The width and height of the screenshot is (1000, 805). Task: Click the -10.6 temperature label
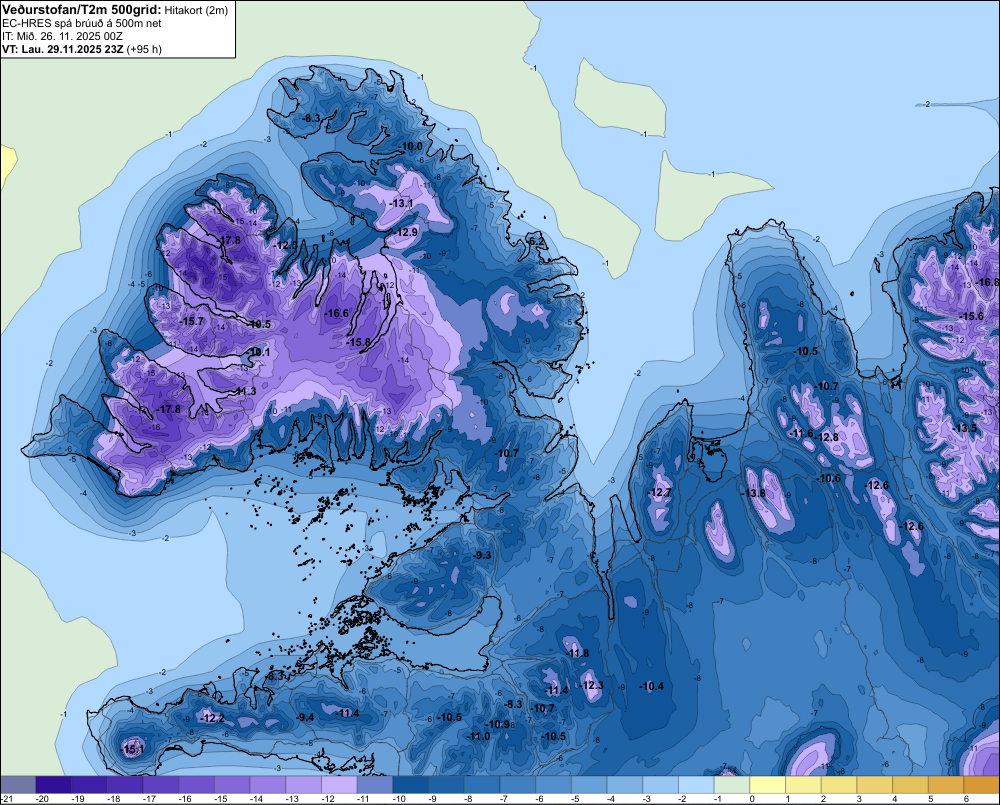click(x=830, y=478)
